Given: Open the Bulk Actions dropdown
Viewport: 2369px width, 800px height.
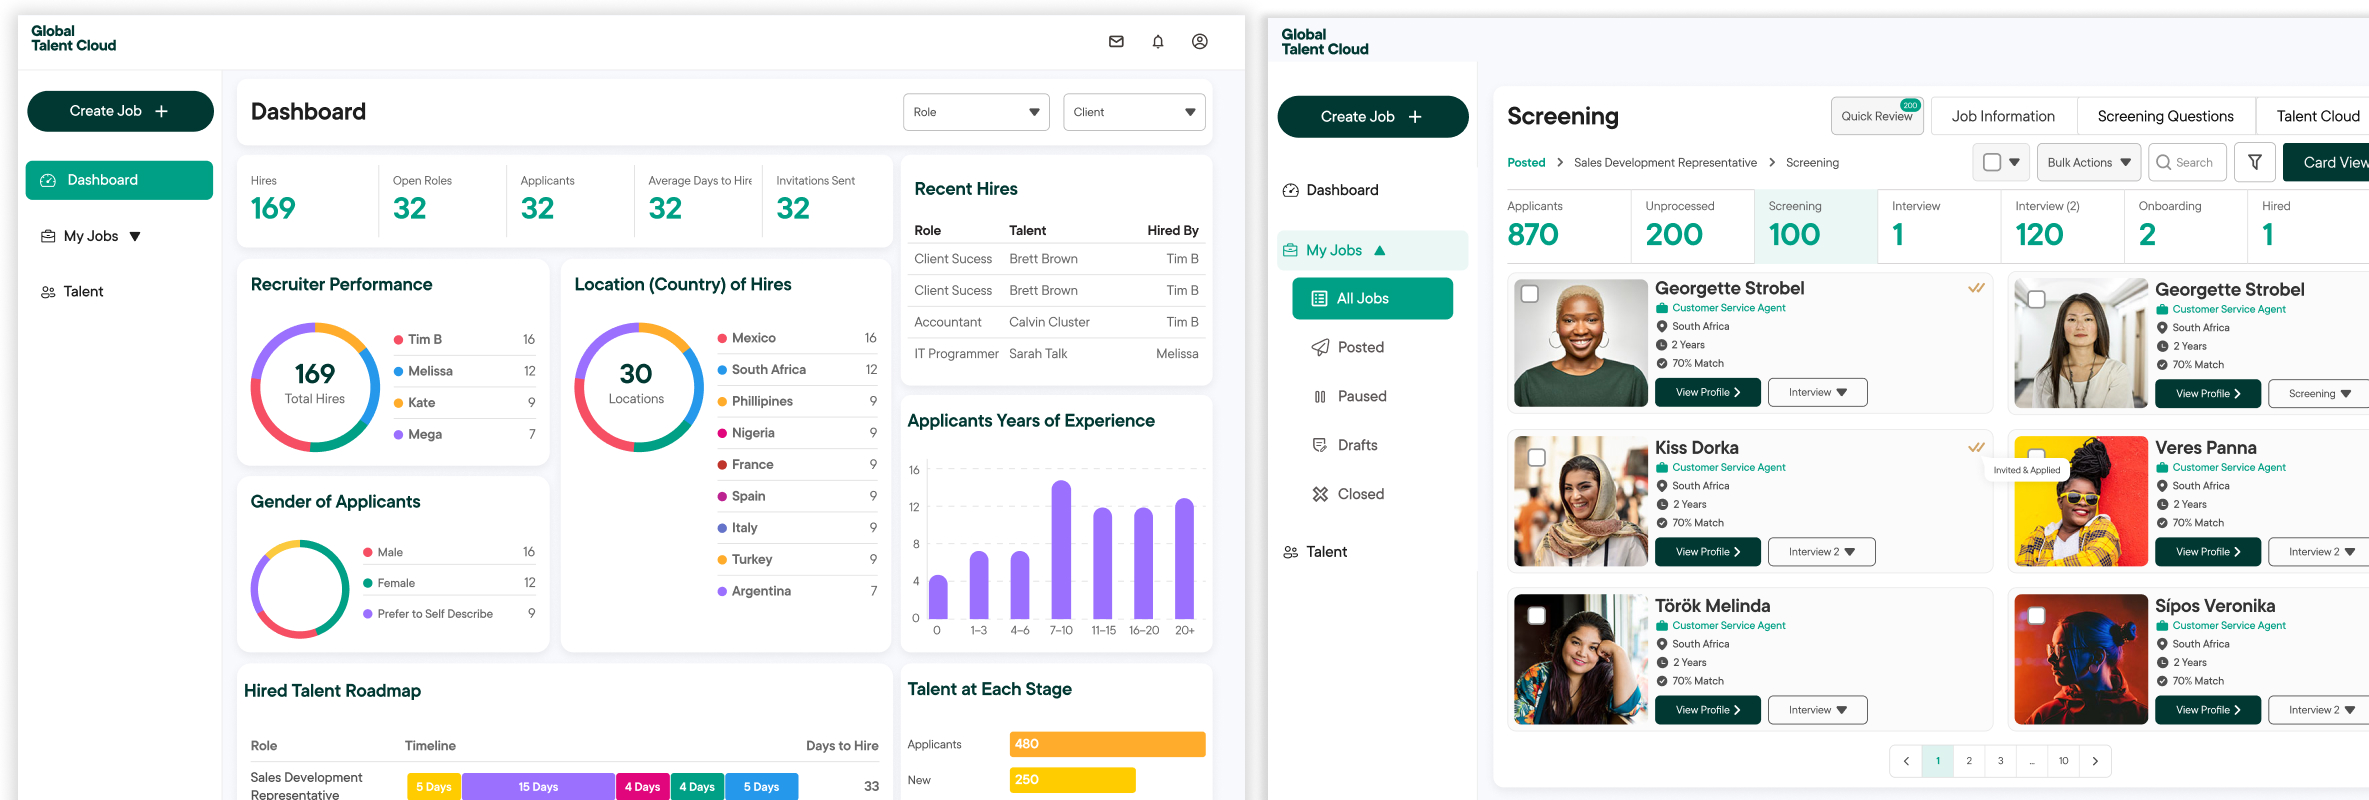Looking at the screenshot, I should point(2088,162).
